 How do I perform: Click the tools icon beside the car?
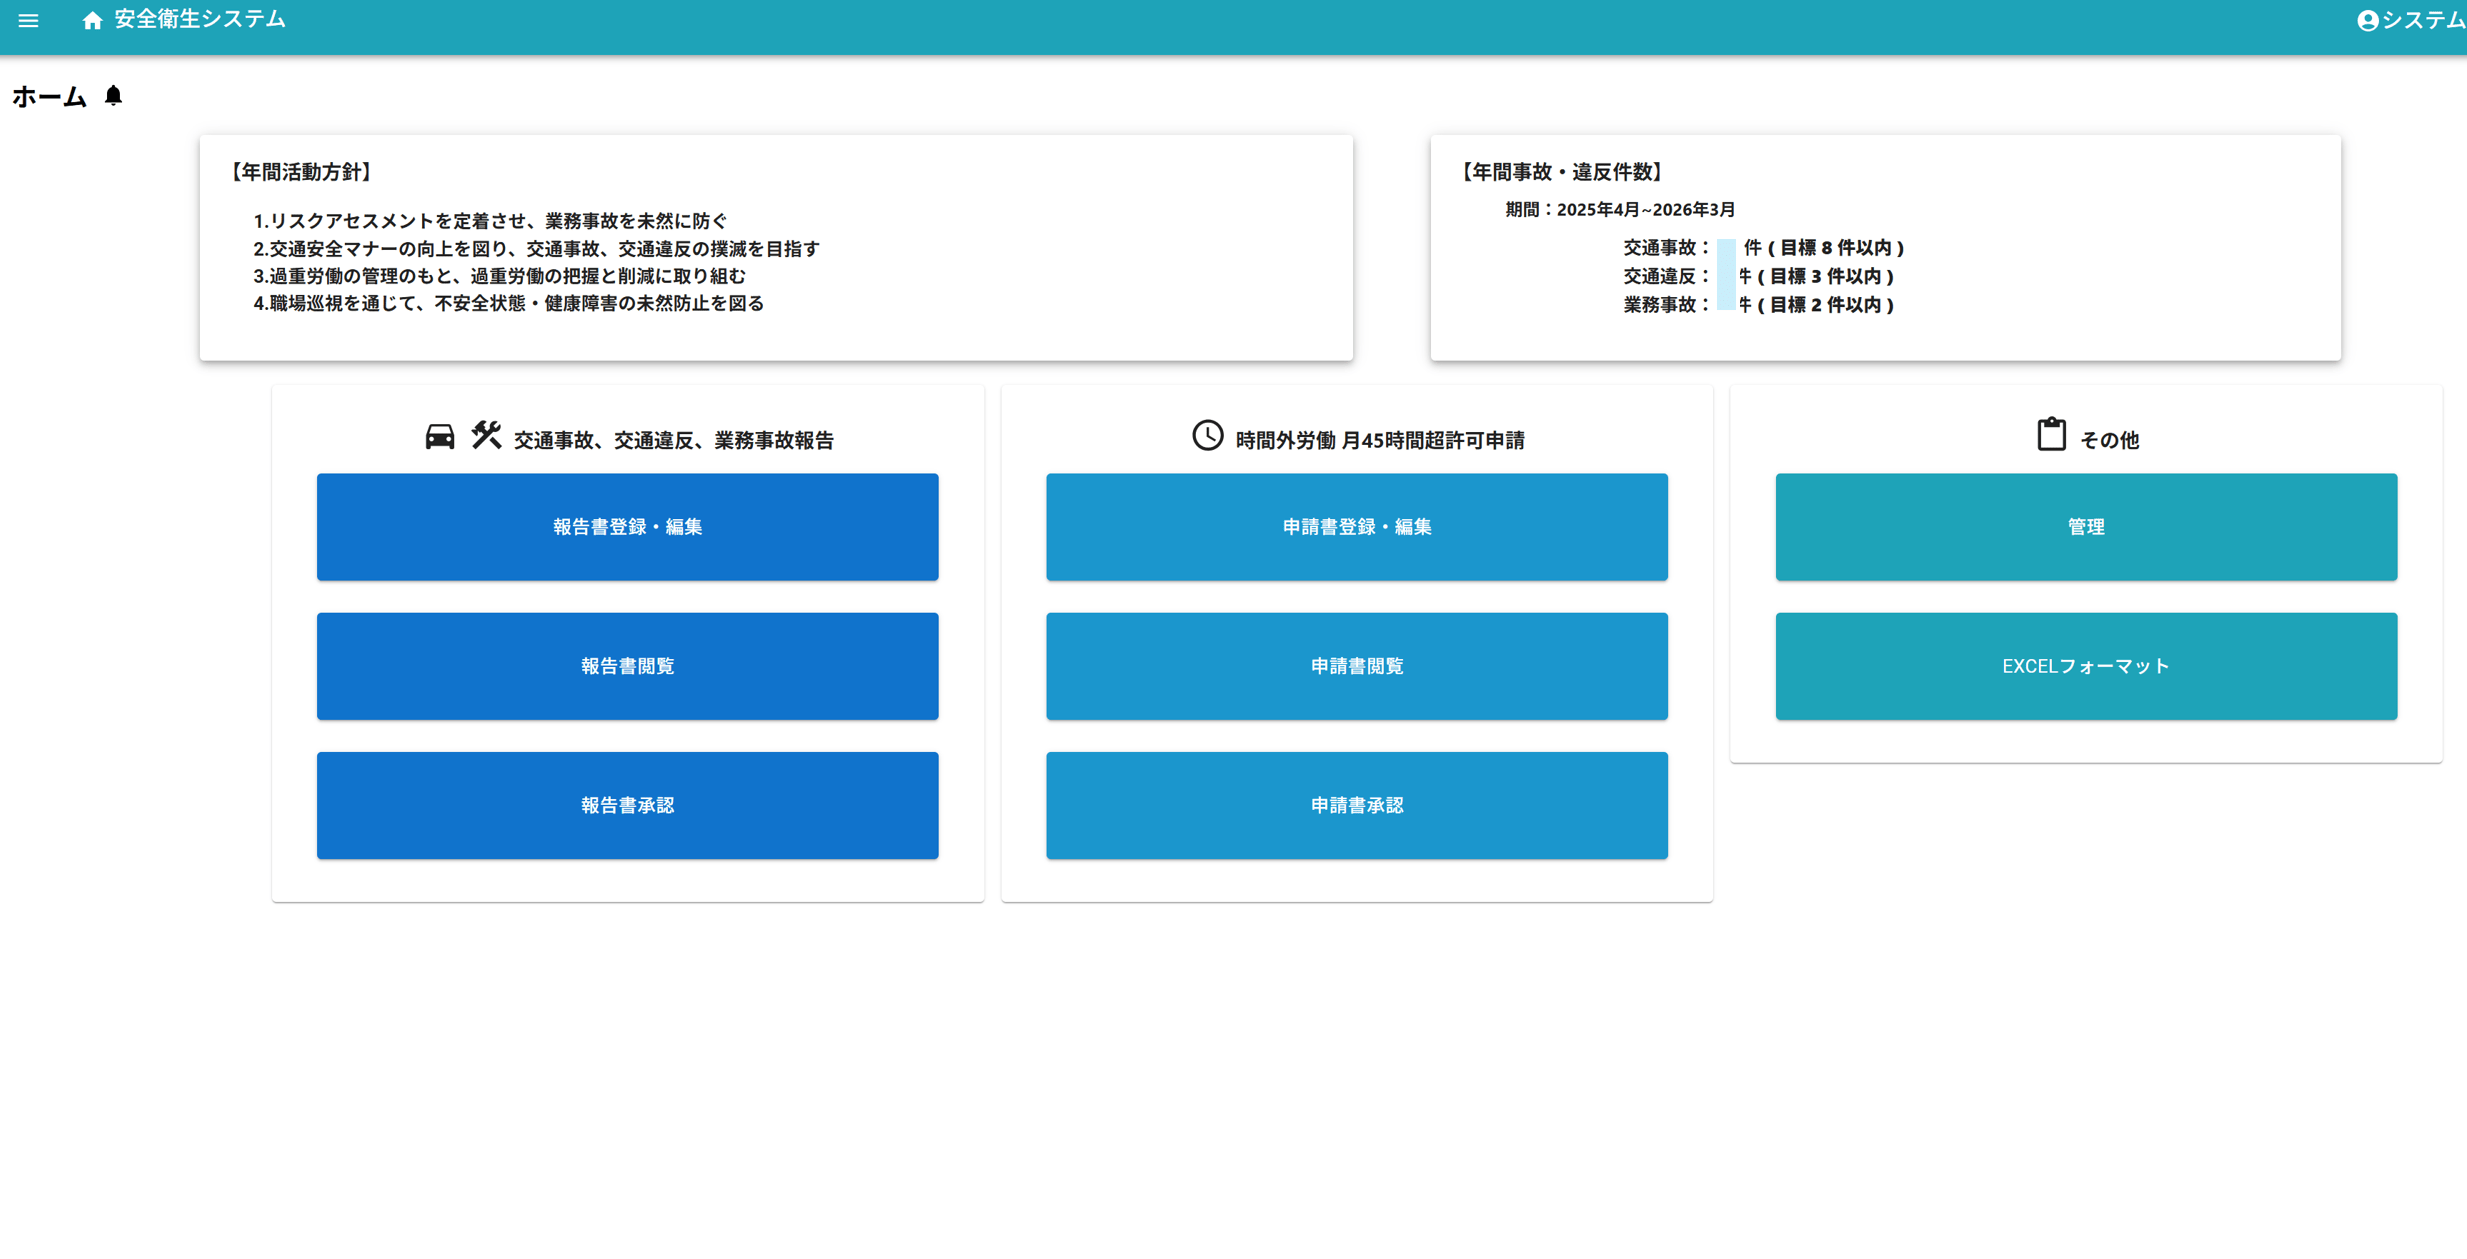click(486, 435)
